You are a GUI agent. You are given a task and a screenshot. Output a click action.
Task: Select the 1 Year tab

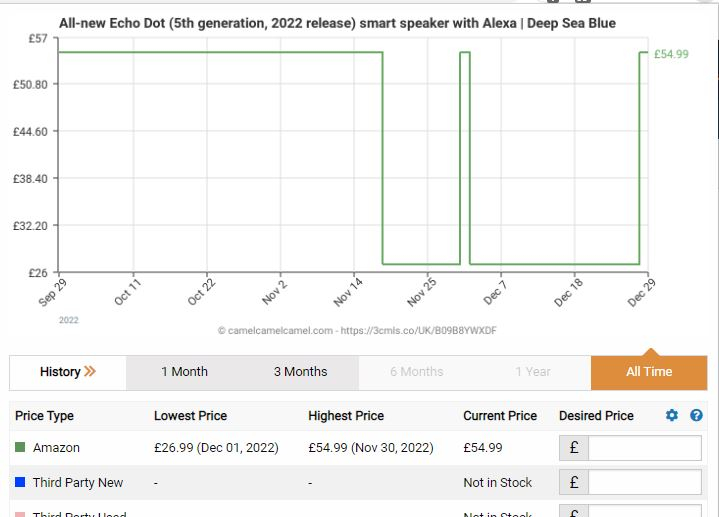pos(533,372)
